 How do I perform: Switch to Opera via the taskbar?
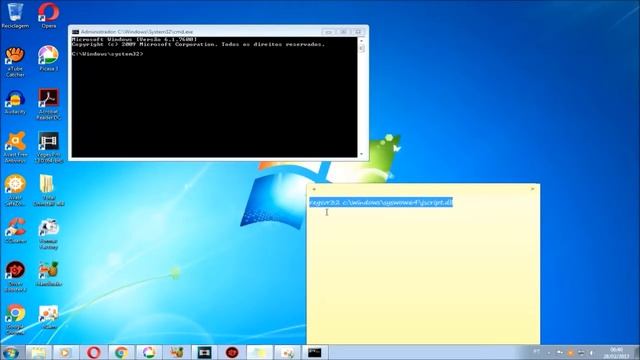(93, 352)
